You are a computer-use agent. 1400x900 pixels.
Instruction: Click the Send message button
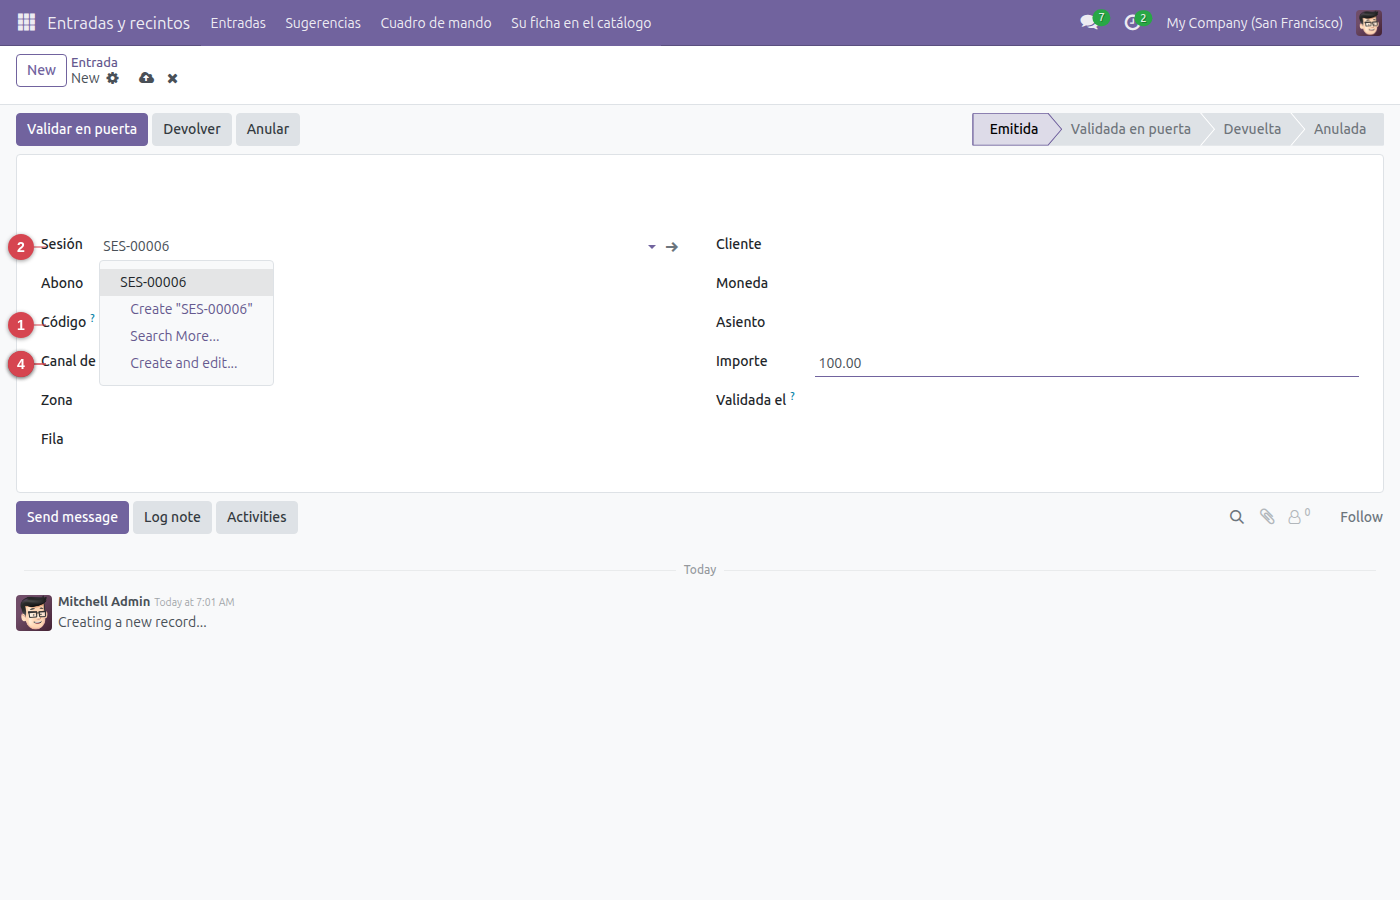(x=72, y=517)
